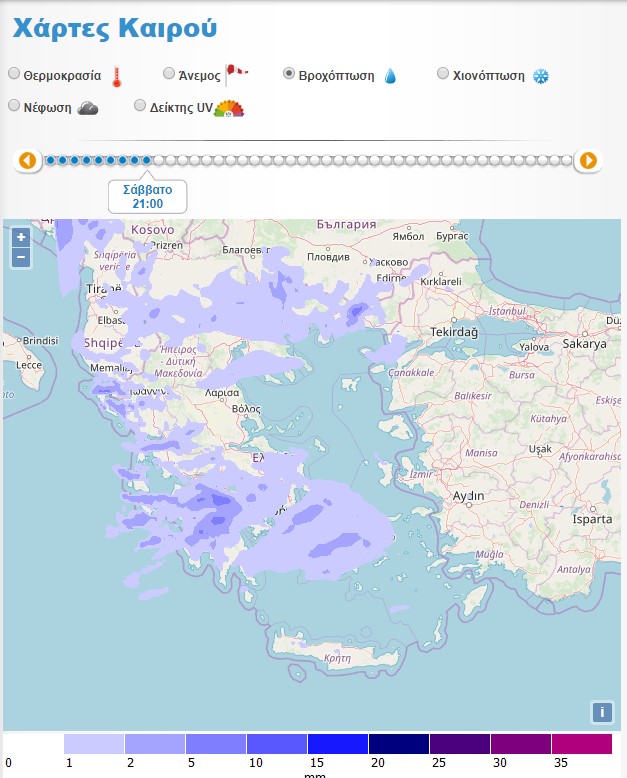Click the snowflake snowfall icon
The height and width of the screenshot is (778, 627).
click(540, 76)
